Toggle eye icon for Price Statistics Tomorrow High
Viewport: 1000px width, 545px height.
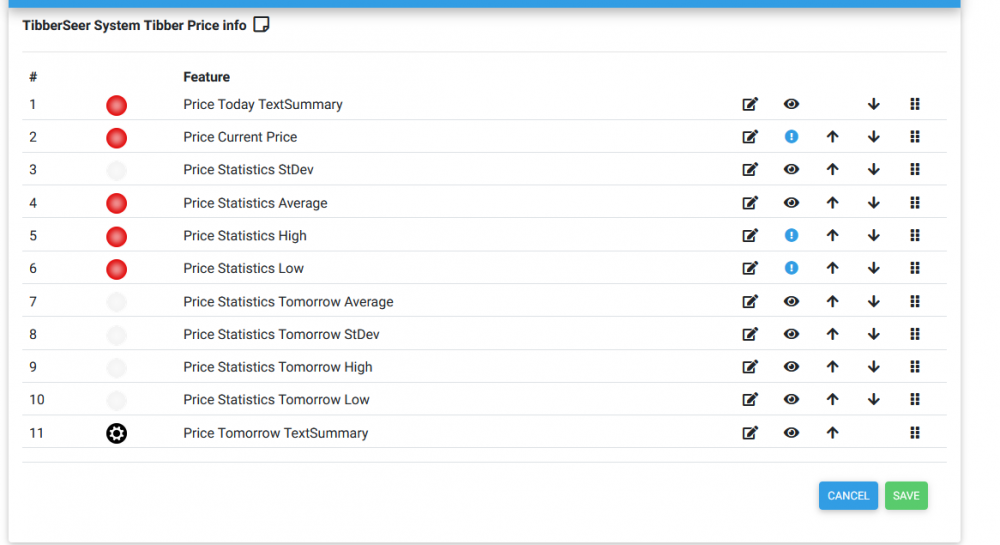(791, 367)
